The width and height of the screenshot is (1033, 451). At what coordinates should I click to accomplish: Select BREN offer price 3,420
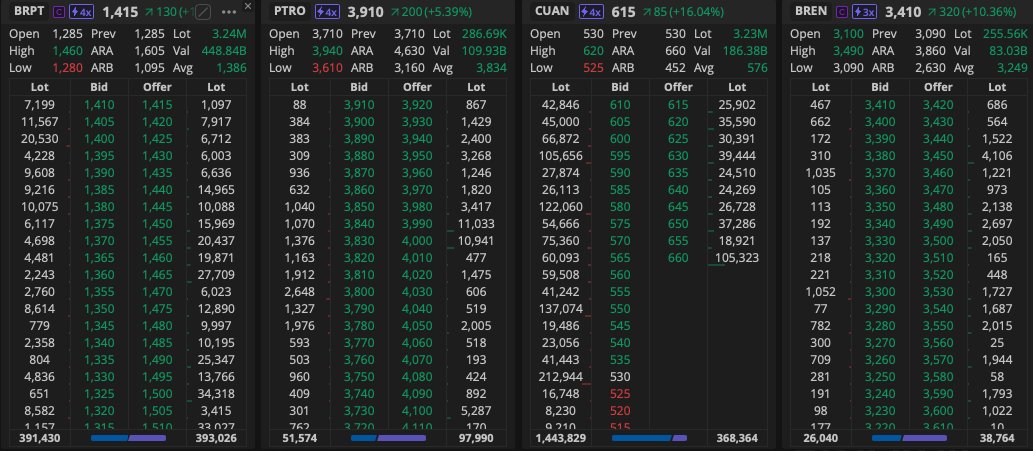[937, 105]
